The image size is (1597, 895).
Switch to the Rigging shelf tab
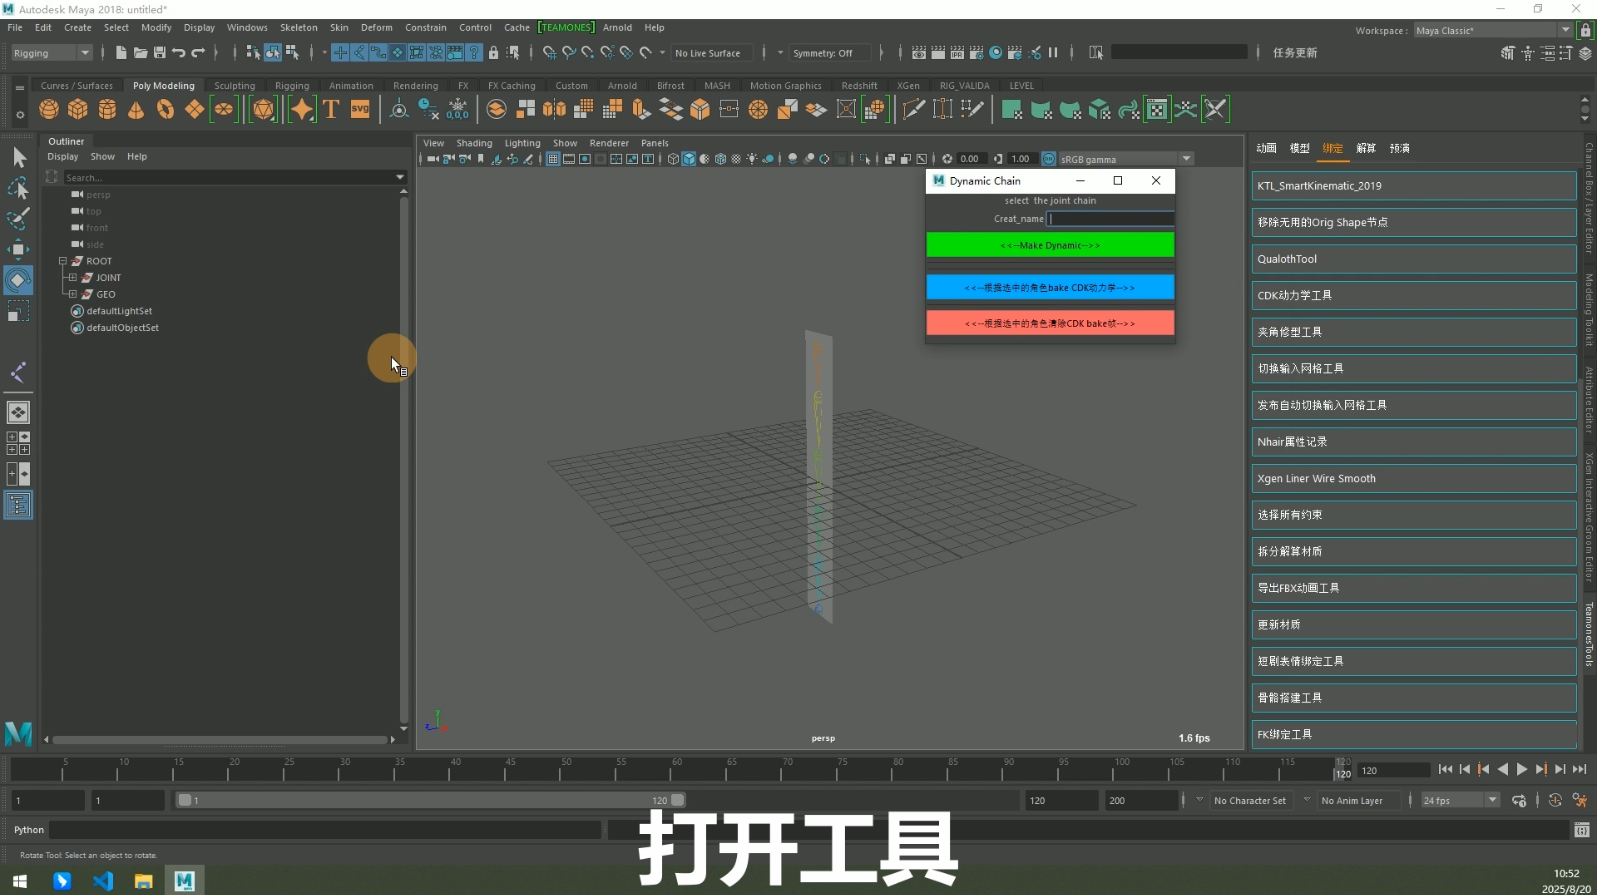[292, 86]
